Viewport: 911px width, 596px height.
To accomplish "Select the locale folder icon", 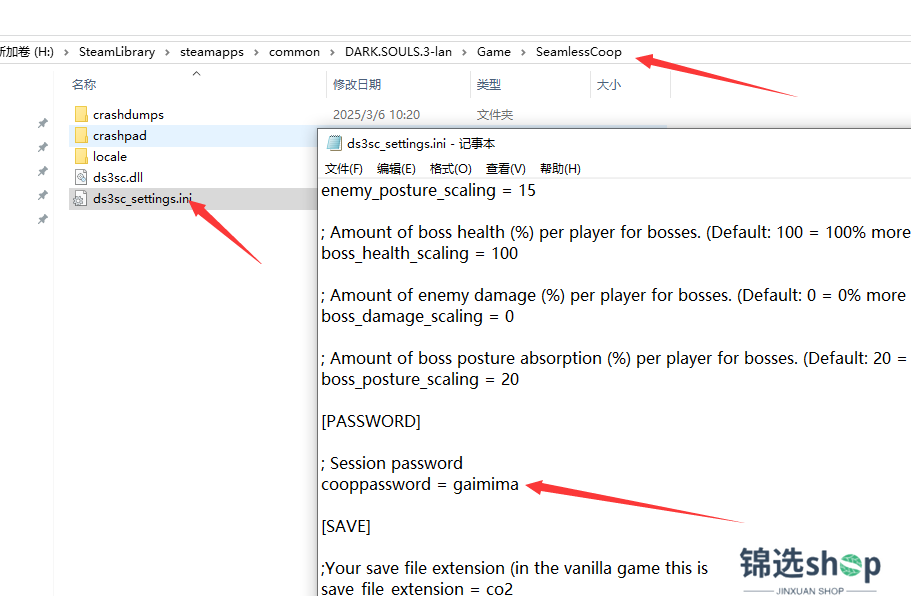I will tap(81, 156).
